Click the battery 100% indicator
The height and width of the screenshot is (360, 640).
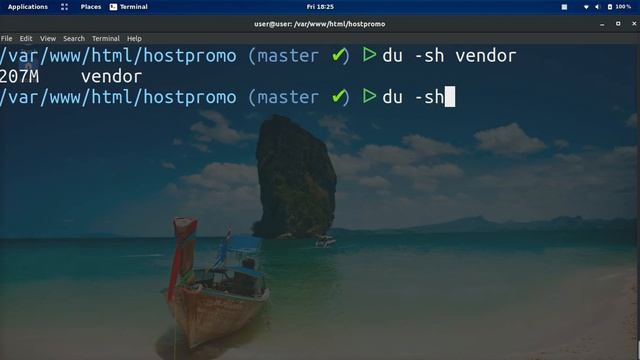(x=619, y=7)
